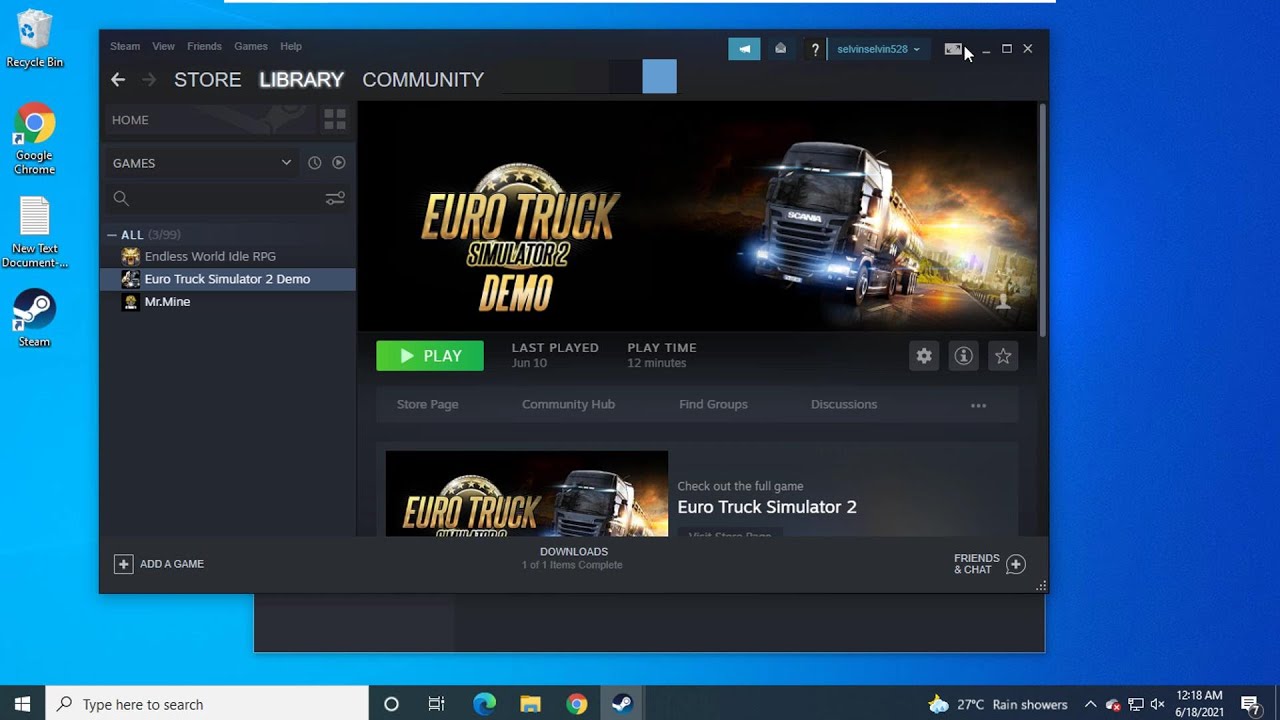Show game info icon
The height and width of the screenshot is (720, 1280).
click(963, 356)
